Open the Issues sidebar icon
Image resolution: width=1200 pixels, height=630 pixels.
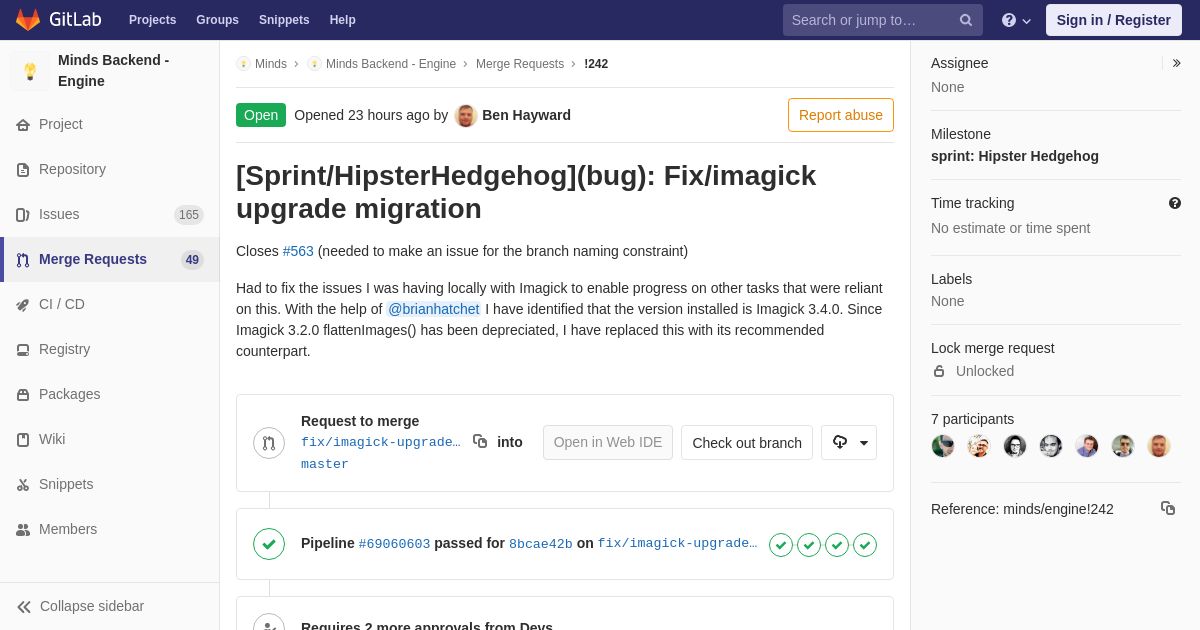pos(23,215)
